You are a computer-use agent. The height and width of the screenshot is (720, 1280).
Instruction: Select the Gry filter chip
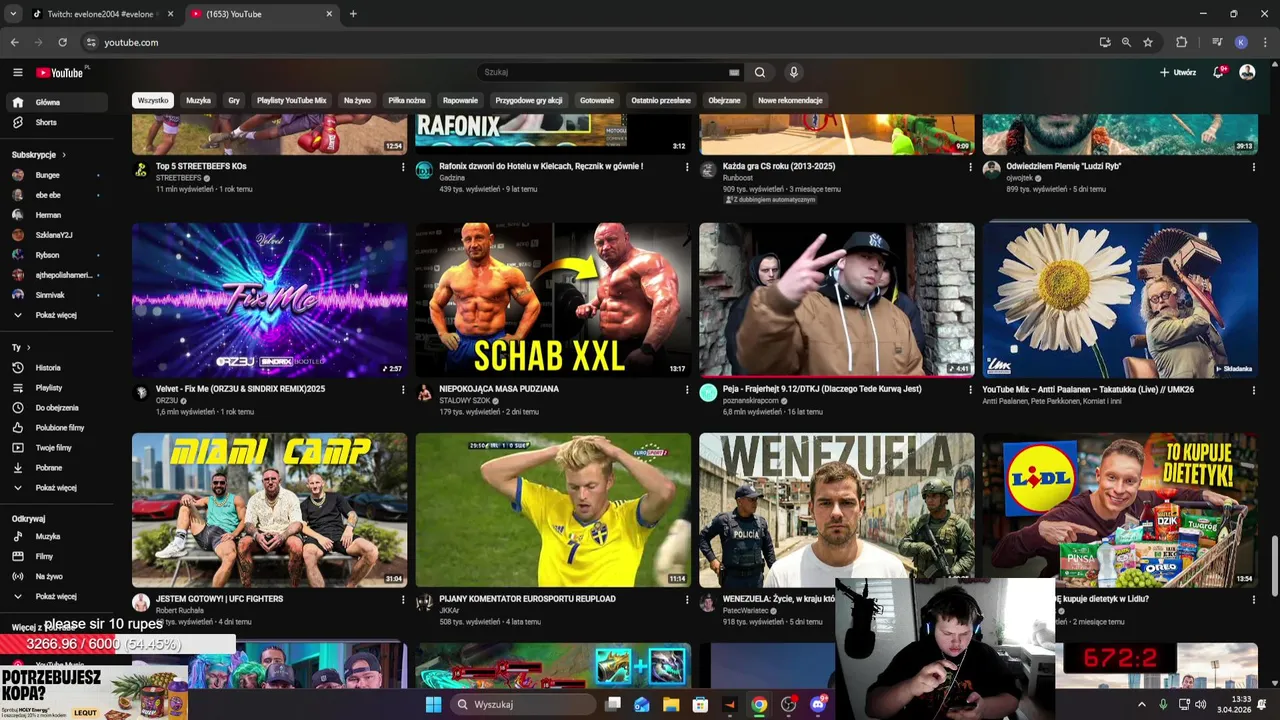tap(234, 100)
